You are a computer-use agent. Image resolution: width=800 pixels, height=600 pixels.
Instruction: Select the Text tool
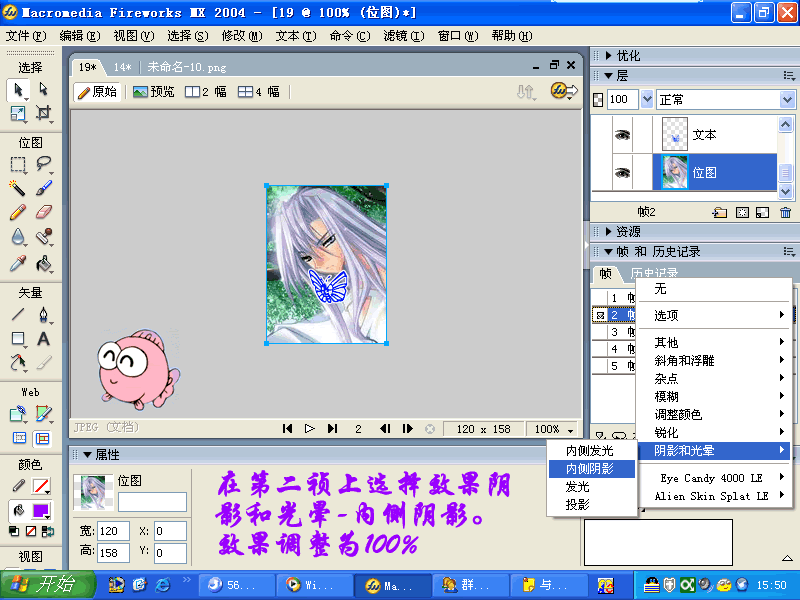pos(43,338)
